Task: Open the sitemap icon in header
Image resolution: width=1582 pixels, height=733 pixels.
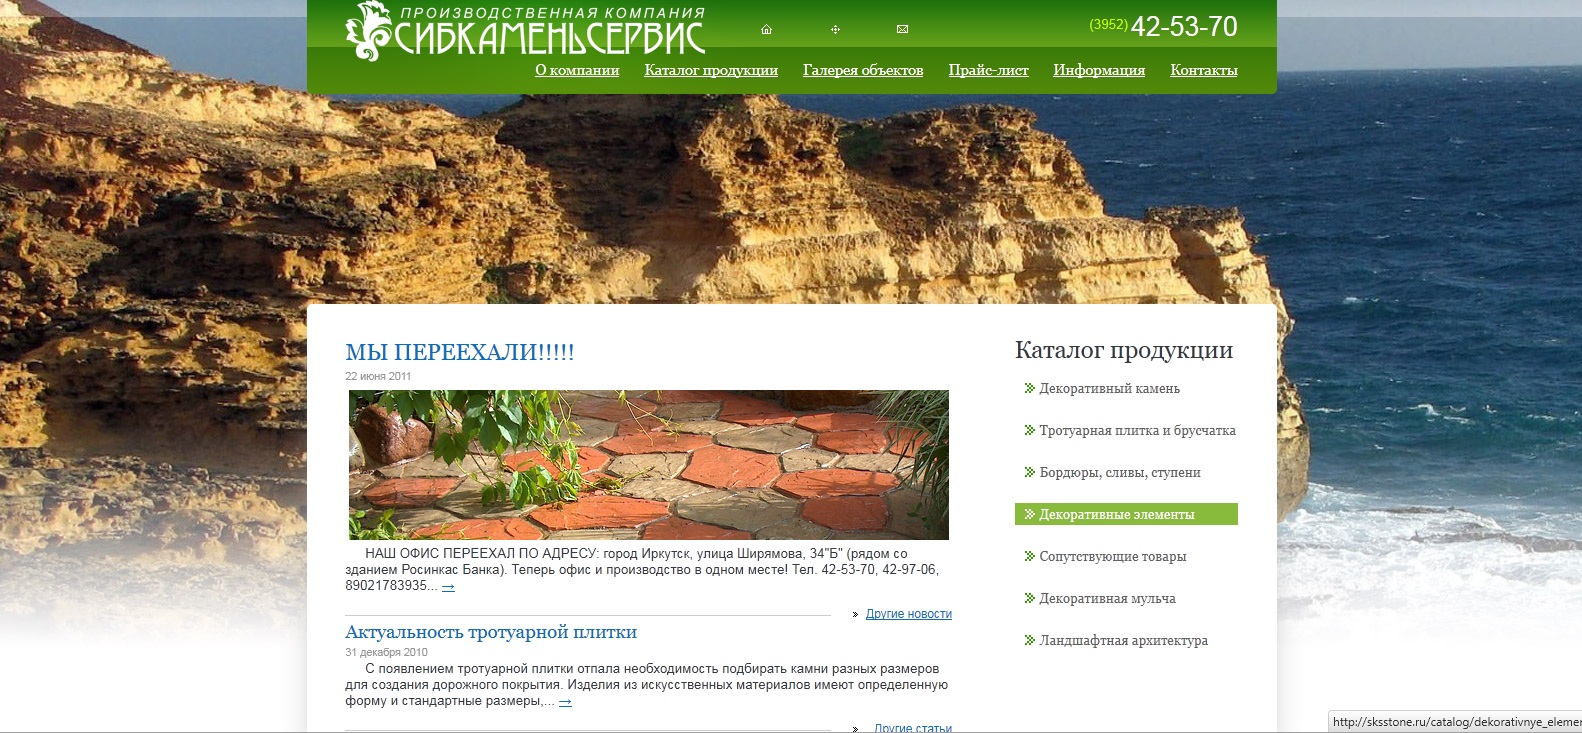Action: tap(835, 30)
